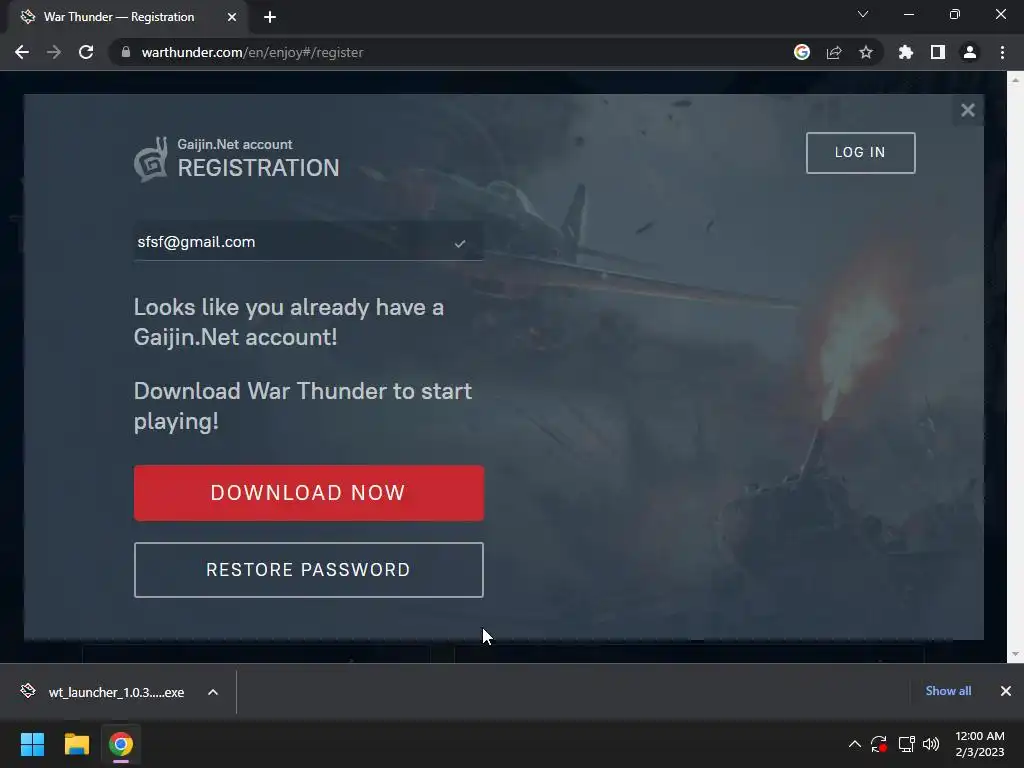Close the War Thunder Registration tab

tap(232, 17)
